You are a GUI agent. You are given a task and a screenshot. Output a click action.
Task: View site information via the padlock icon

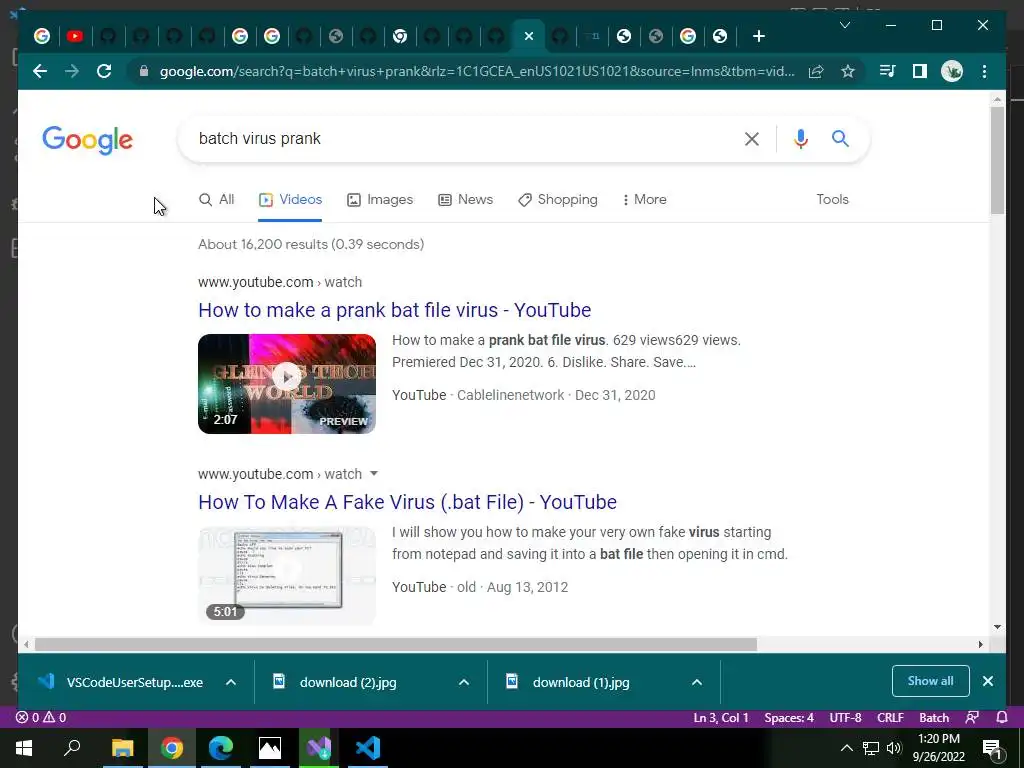(x=144, y=71)
